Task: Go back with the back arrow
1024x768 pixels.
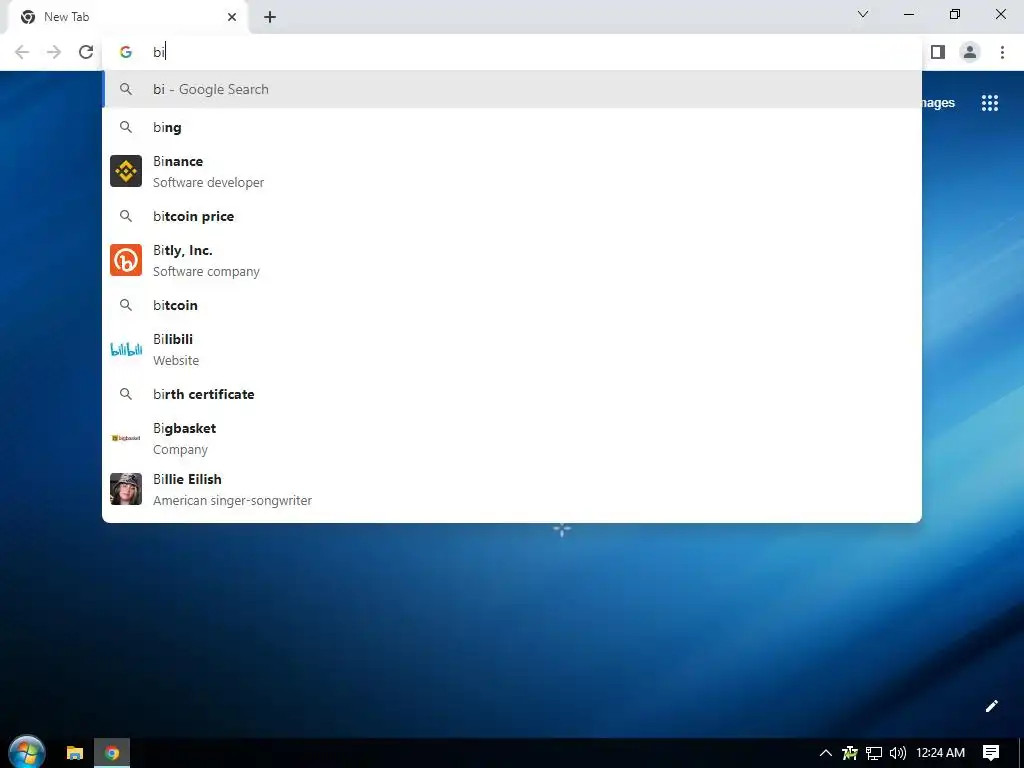Action: (x=22, y=52)
